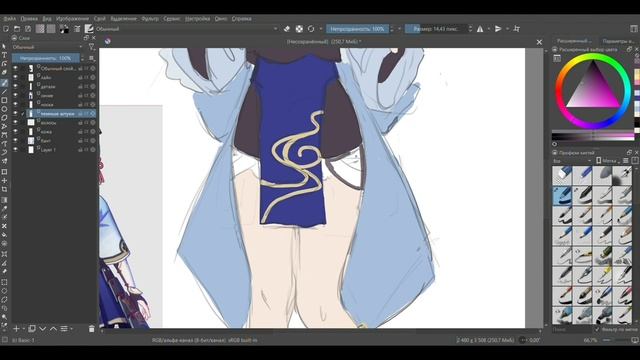
Task: Select the Ellipse tool in toolbox
Action: [x=4, y=109]
